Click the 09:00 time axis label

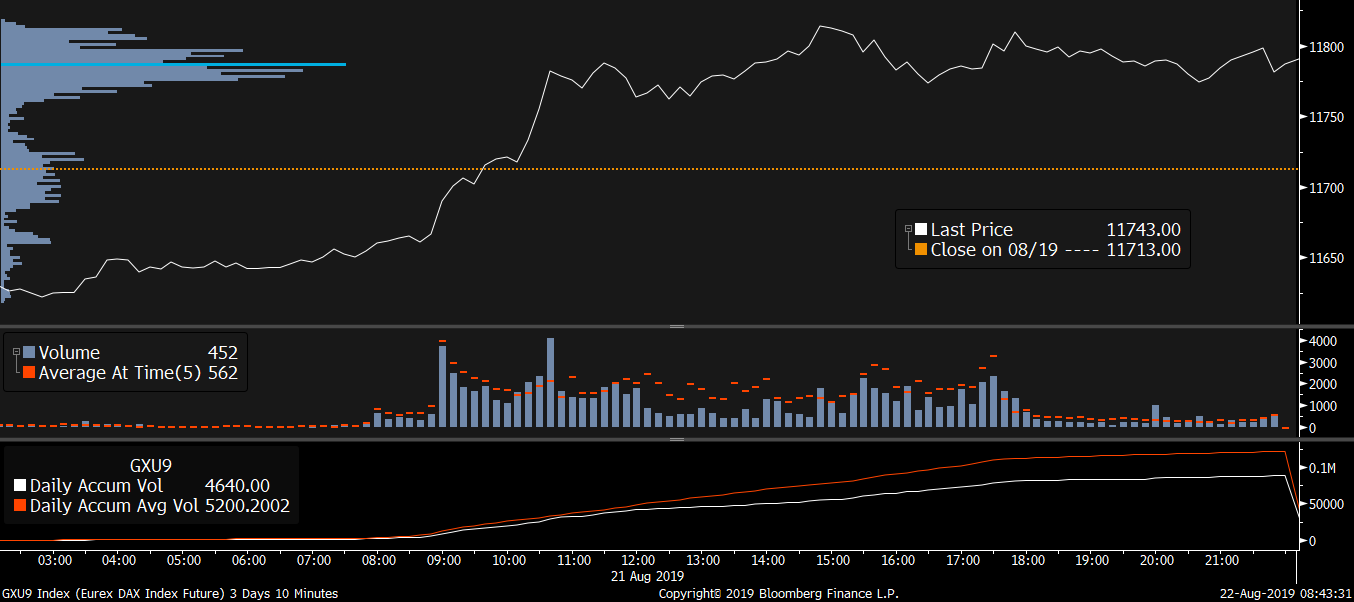(x=443, y=560)
